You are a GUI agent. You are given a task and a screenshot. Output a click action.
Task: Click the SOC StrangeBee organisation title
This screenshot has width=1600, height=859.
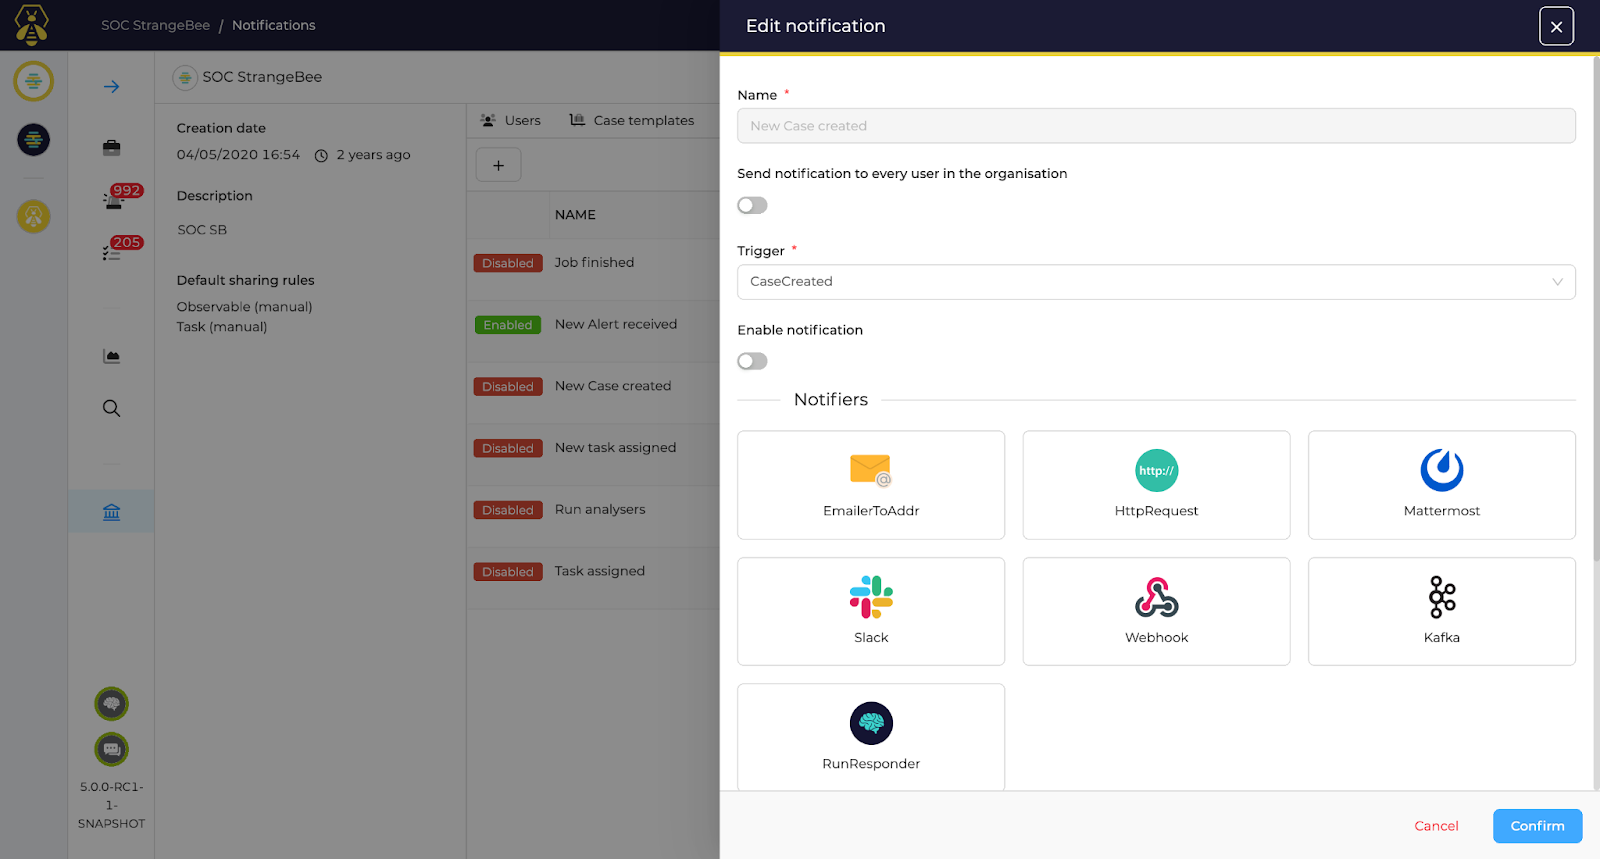pos(262,77)
